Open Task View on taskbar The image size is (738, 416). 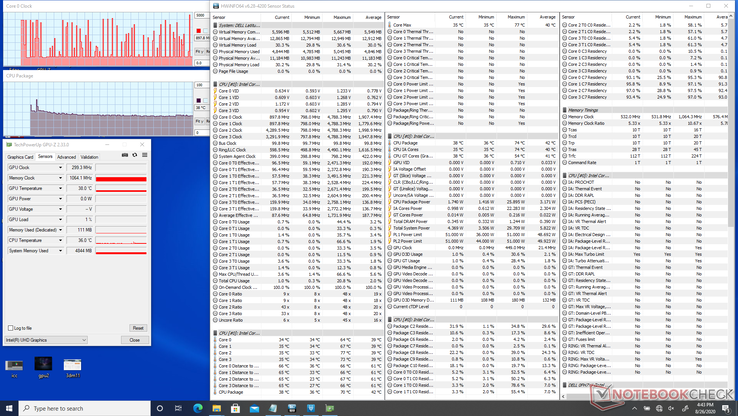click(x=178, y=408)
